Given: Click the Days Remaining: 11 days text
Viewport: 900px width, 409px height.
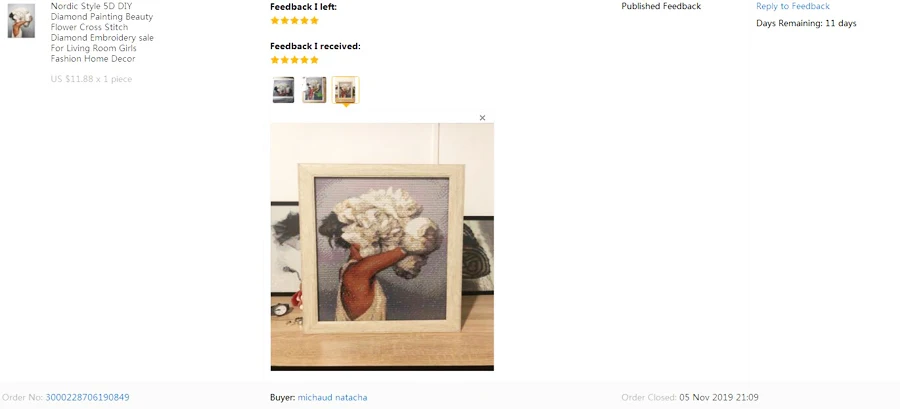Looking at the screenshot, I should coord(806,24).
